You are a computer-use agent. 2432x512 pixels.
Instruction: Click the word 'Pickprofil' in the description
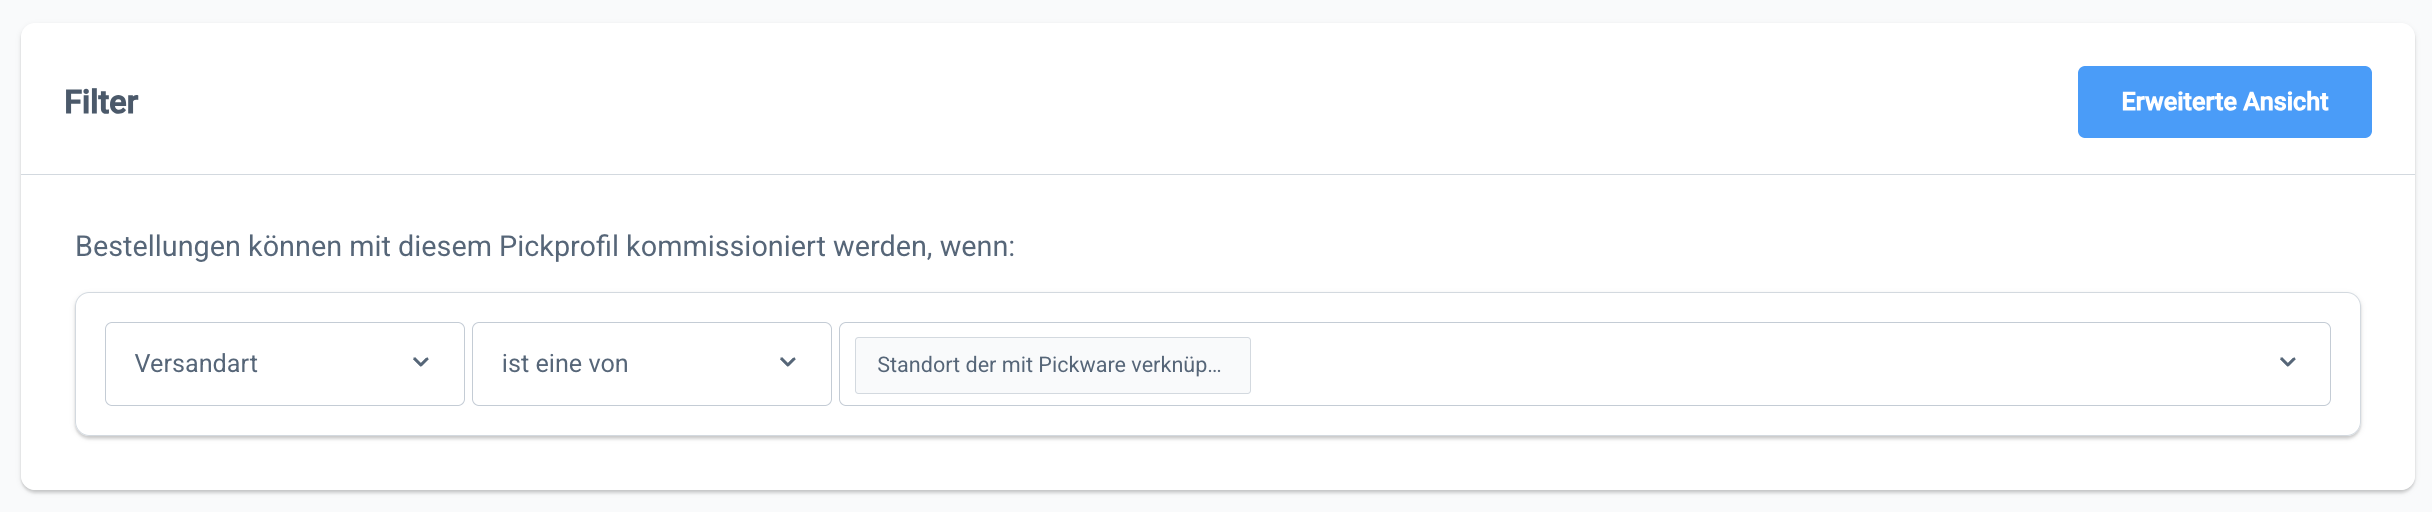[x=558, y=247]
